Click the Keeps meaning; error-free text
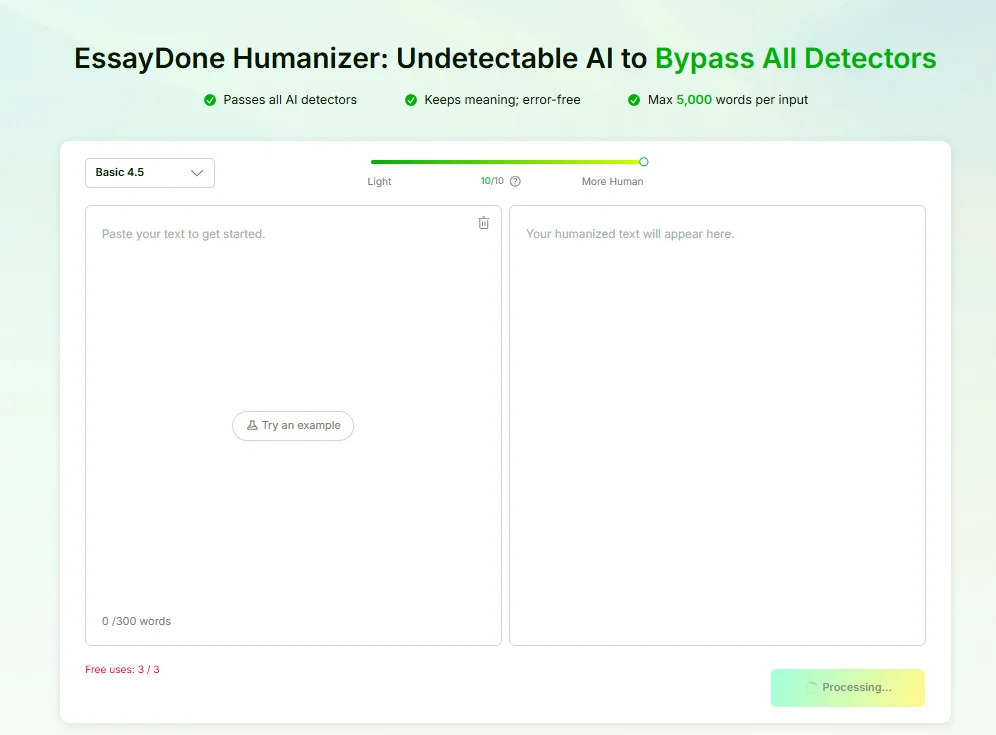Image resolution: width=996 pixels, height=735 pixels. tap(502, 100)
